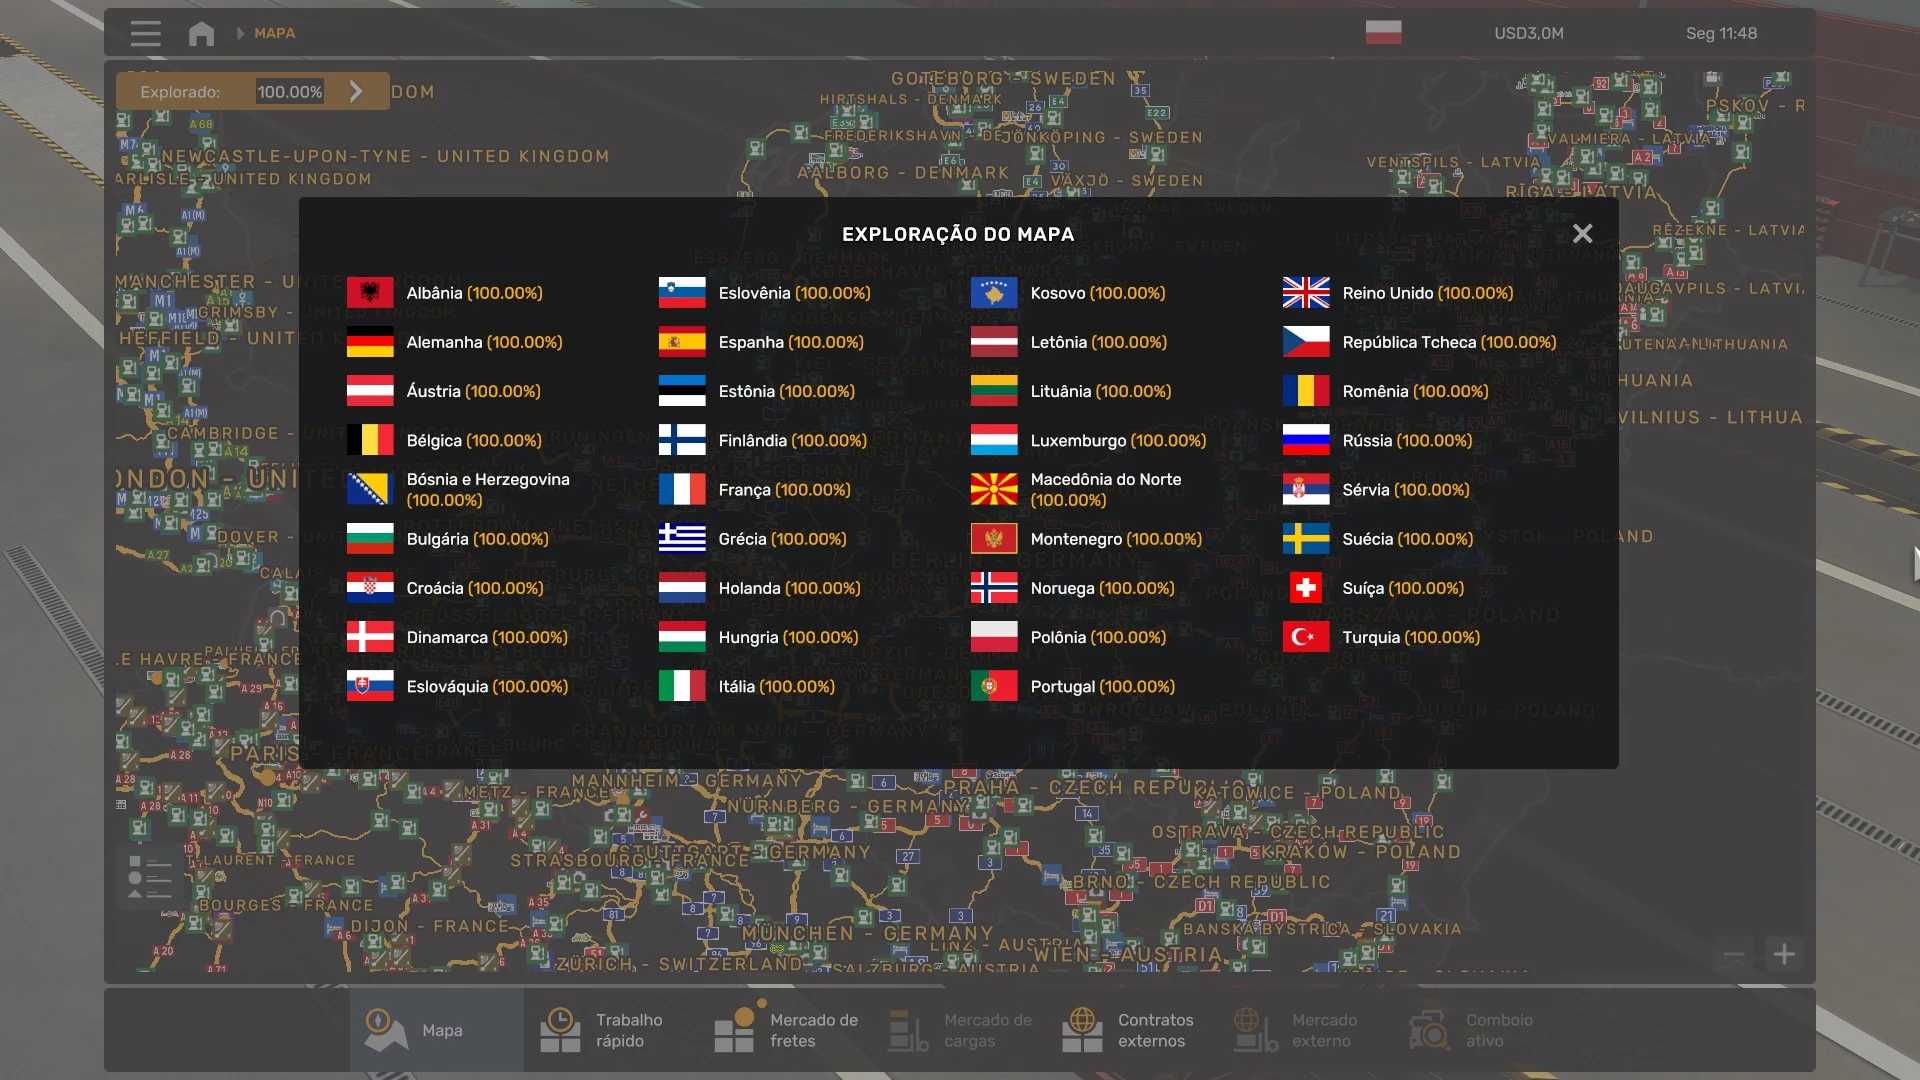This screenshot has height=1080, width=1920.
Task: Select the Mapa tab
Action: 437,1030
